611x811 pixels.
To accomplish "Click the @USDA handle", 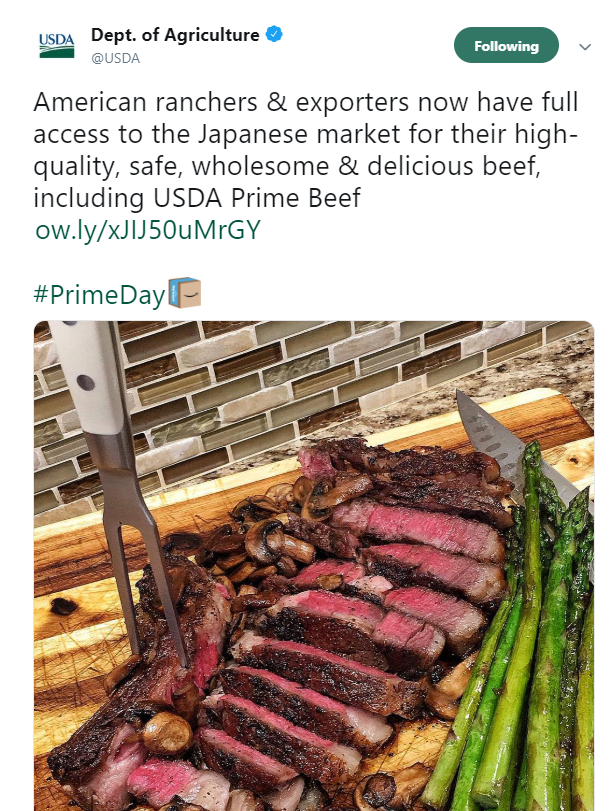I will coord(115,58).
